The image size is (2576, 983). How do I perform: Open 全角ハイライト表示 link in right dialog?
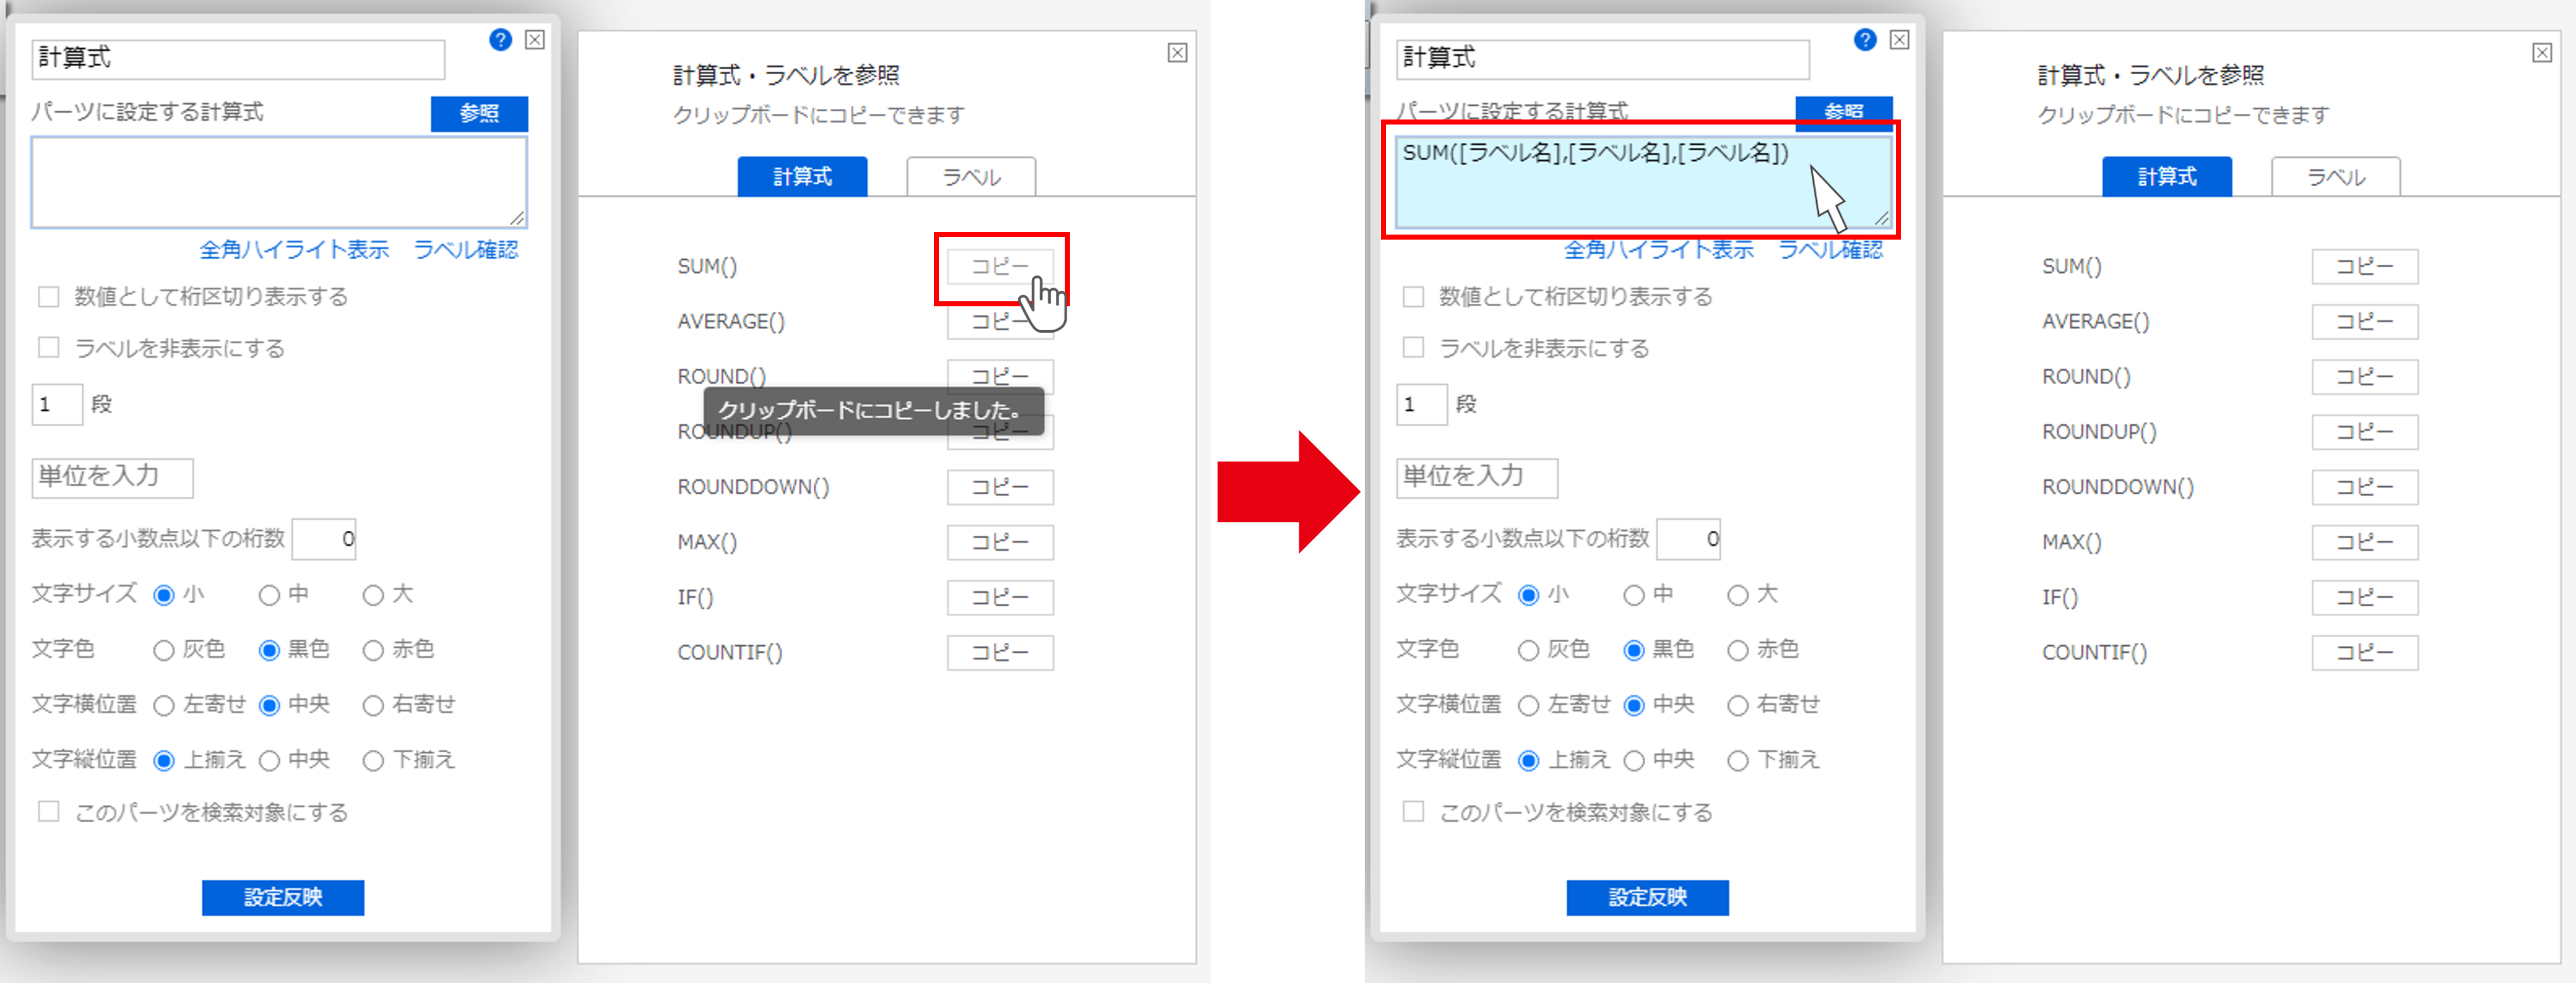(1658, 250)
